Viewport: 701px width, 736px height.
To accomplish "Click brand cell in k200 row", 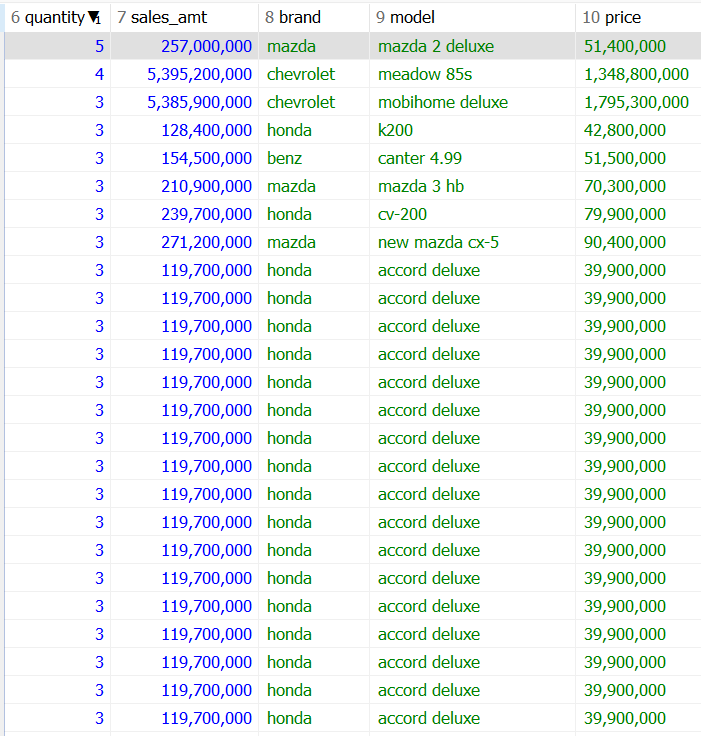I will 314,130.
